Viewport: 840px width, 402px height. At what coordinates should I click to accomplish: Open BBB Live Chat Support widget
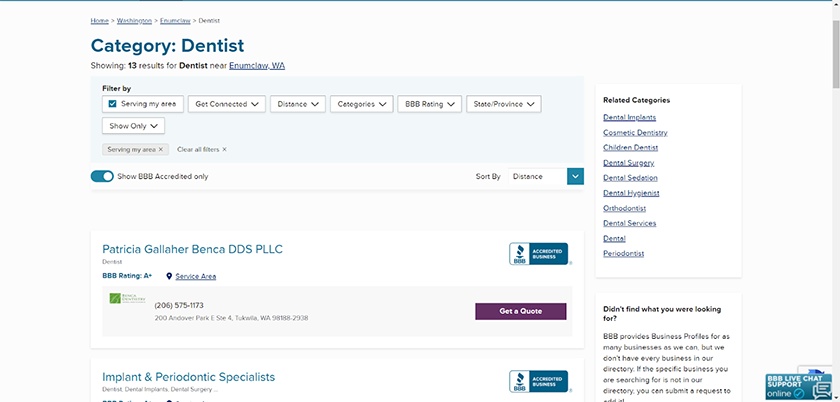pyautogui.click(x=798, y=387)
